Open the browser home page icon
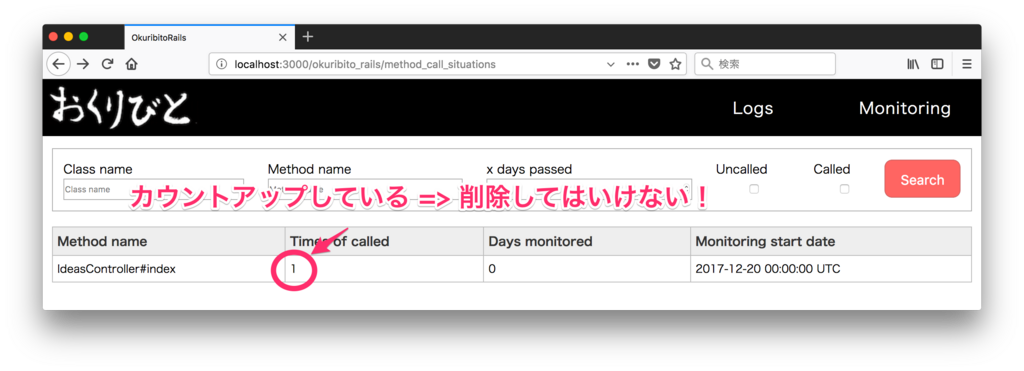The height and width of the screenshot is (371, 1024). [x=131, y=64]
